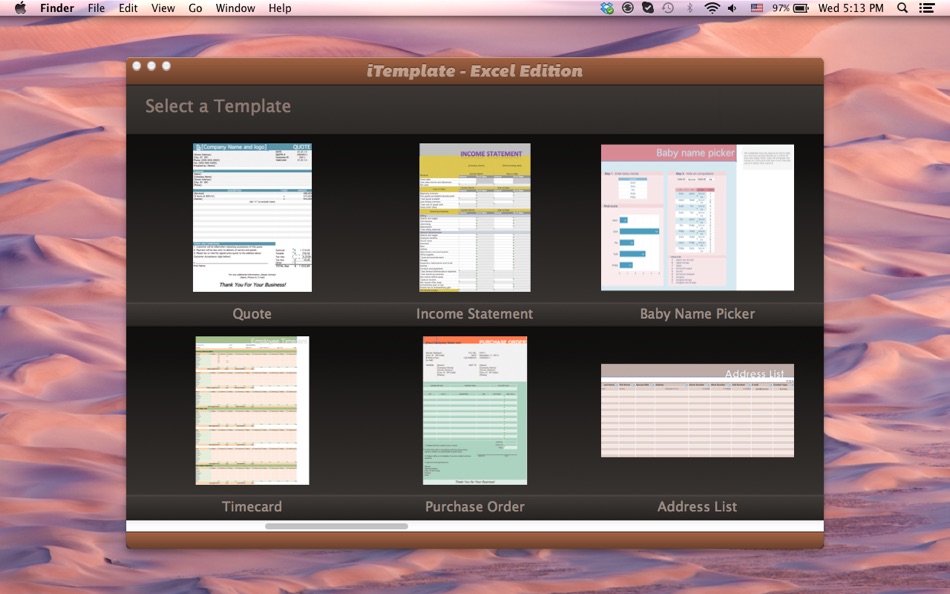Open the Apple menu
The height and width of the screenshot is (594, 950).
(x=20, y=8)
